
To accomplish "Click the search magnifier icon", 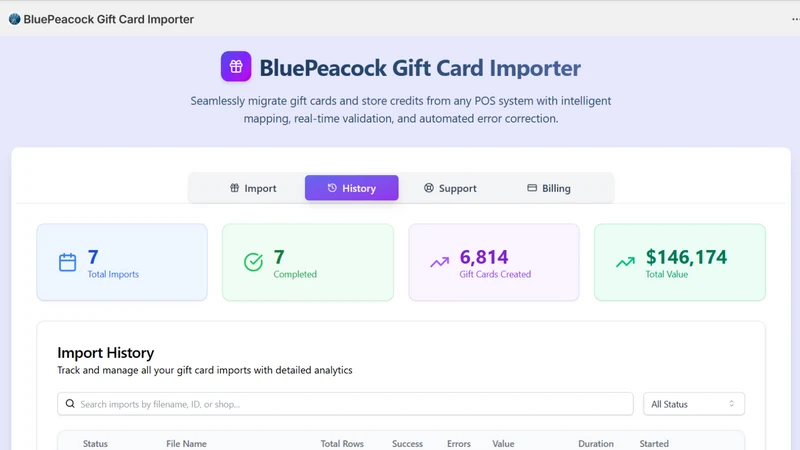I will [70, 404].
